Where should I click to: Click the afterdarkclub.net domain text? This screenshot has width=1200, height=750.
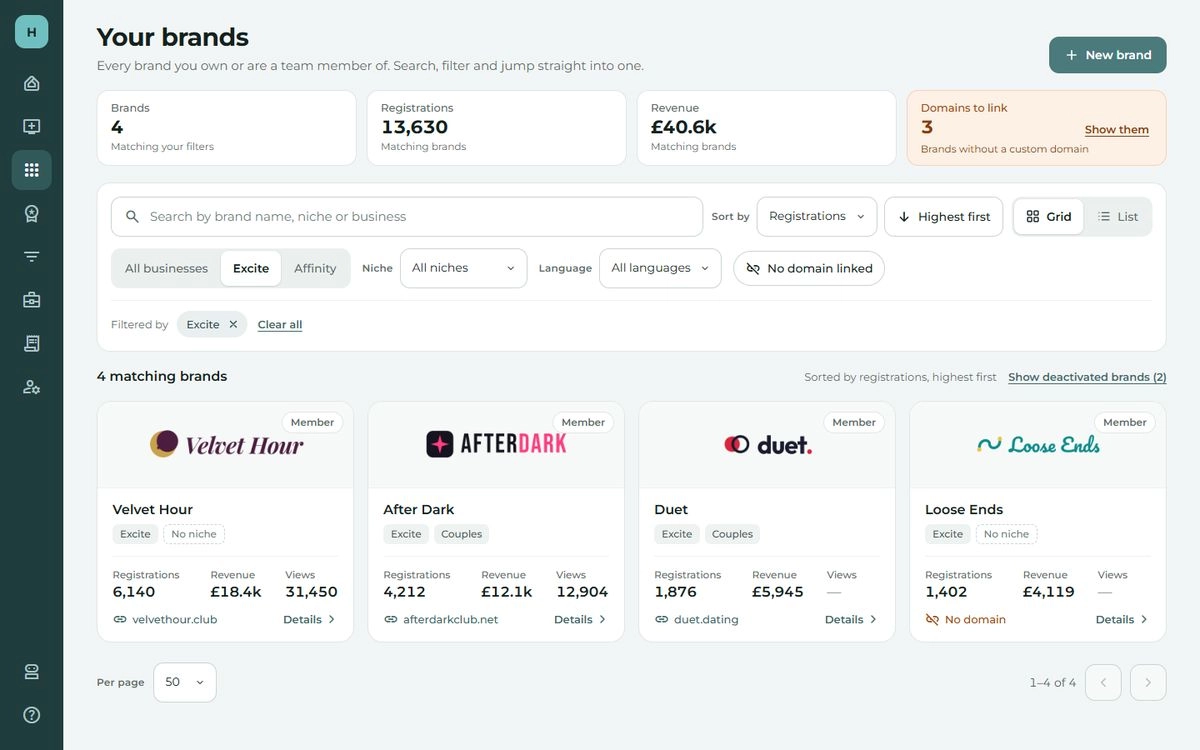(451, 620)
